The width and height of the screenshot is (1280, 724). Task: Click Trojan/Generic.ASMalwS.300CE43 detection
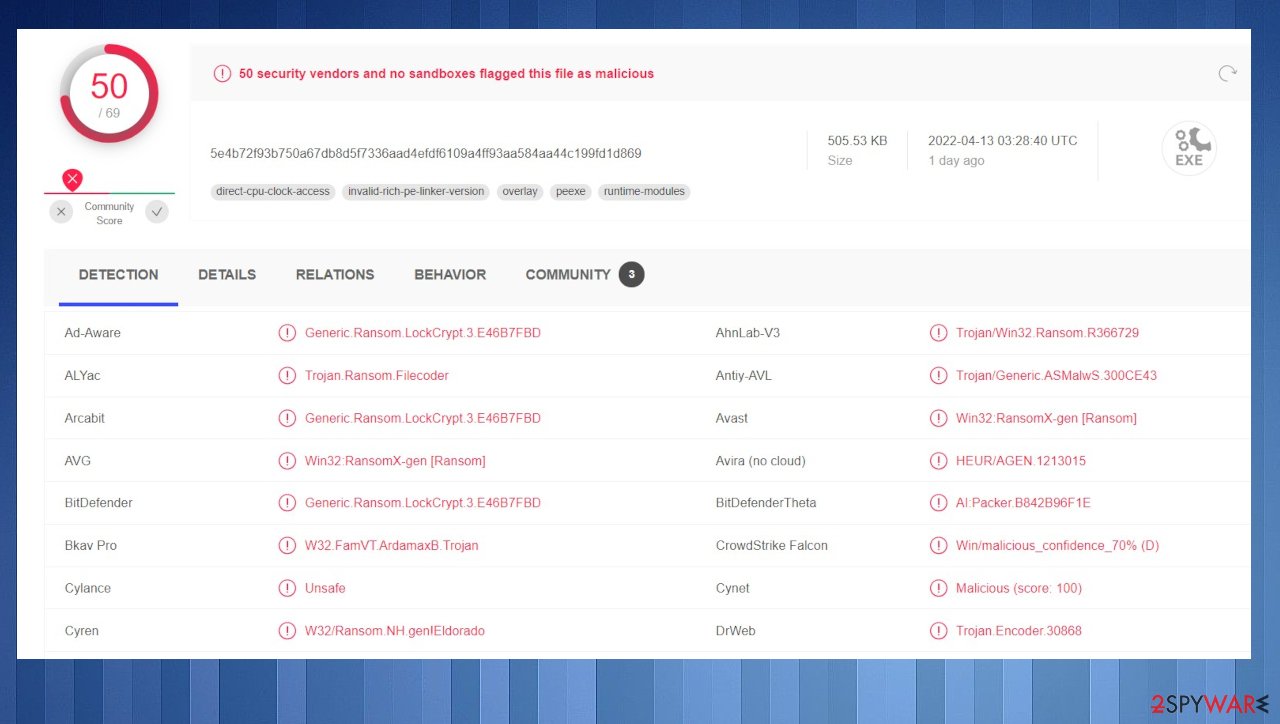1056,376
